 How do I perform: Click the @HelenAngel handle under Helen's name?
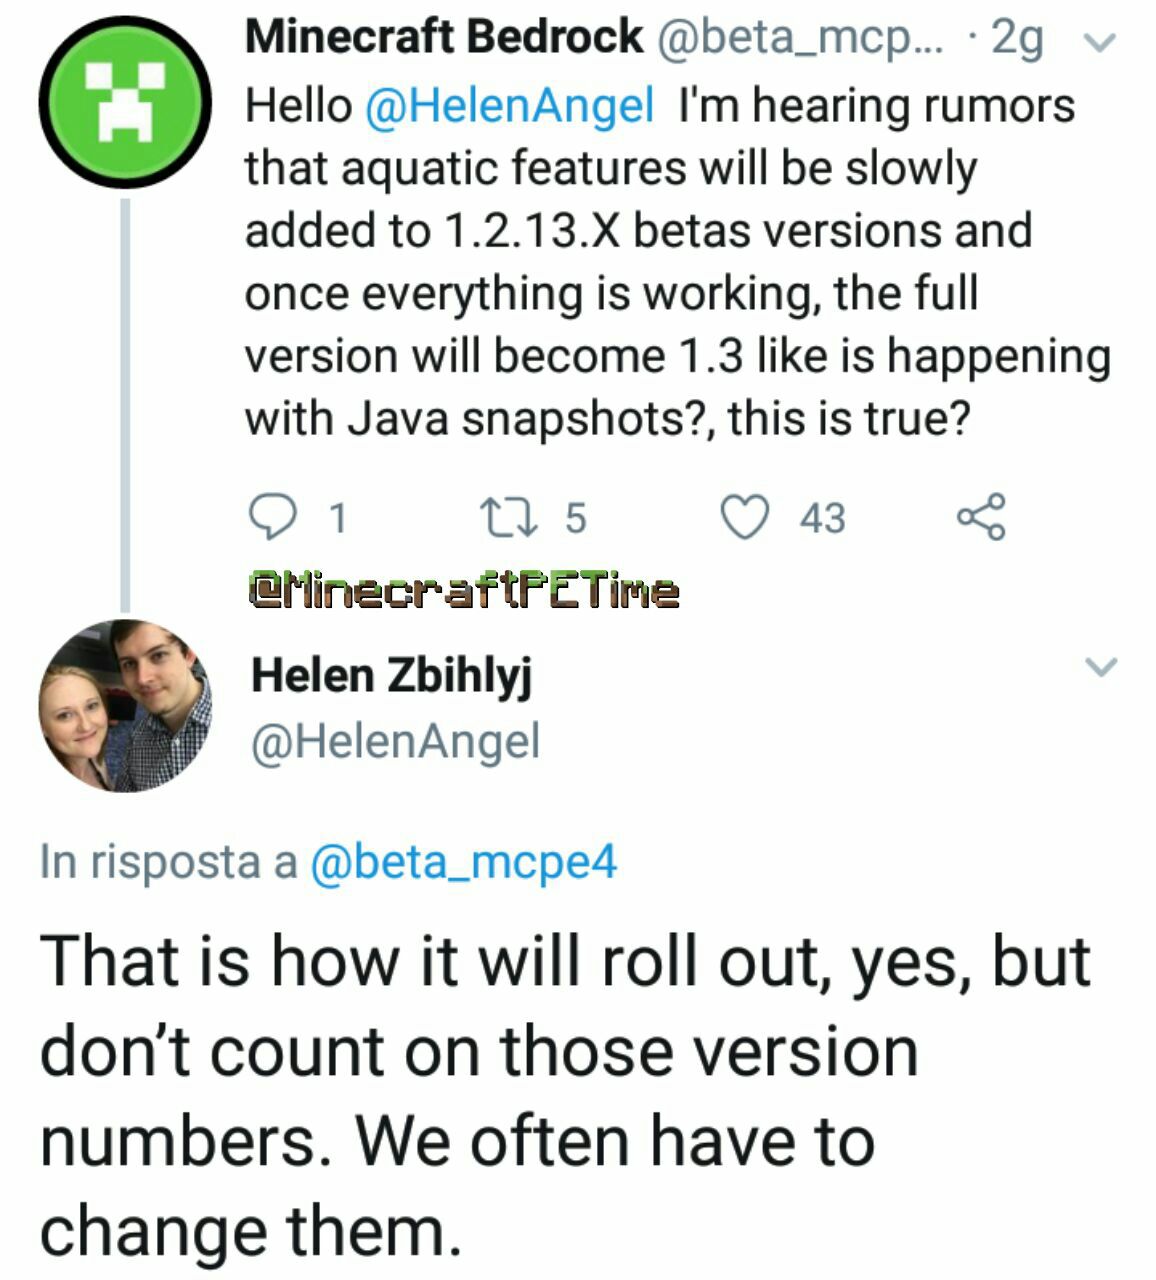click(x=395, y=741)
